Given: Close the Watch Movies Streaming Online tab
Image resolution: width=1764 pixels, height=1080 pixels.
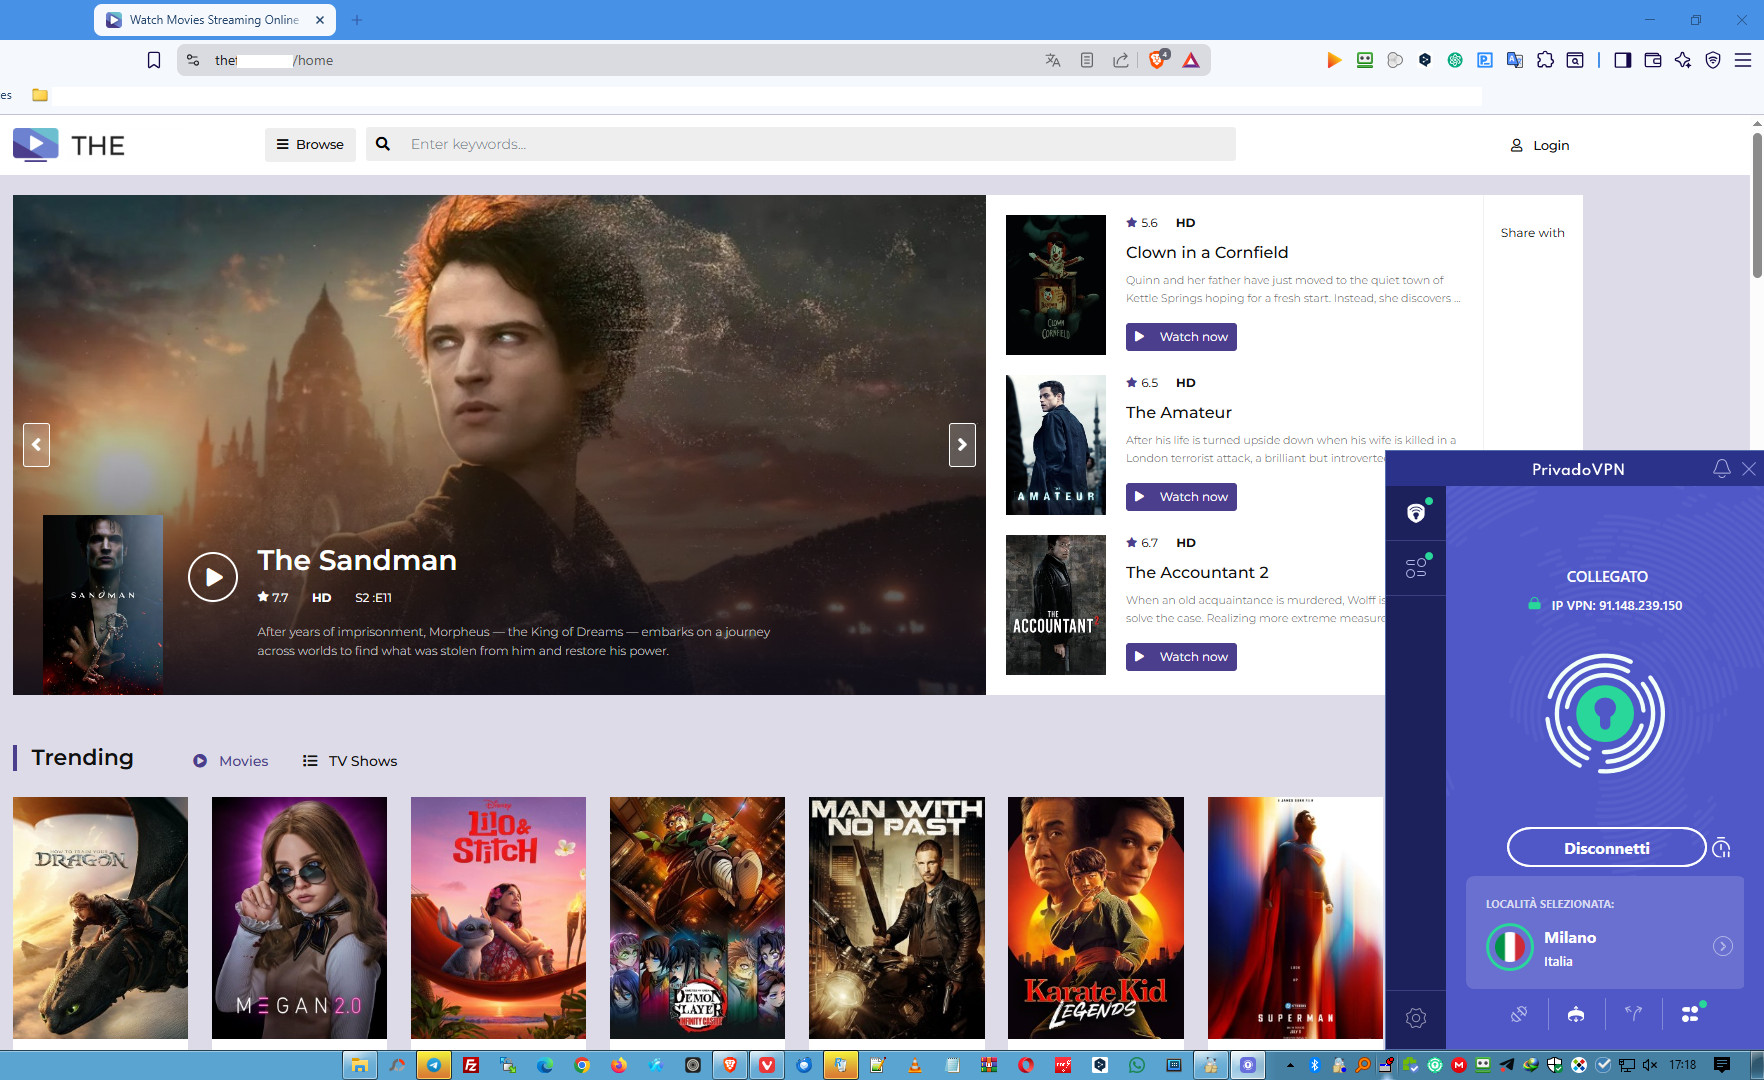Looking at the screenshot, I should [320, 20].
